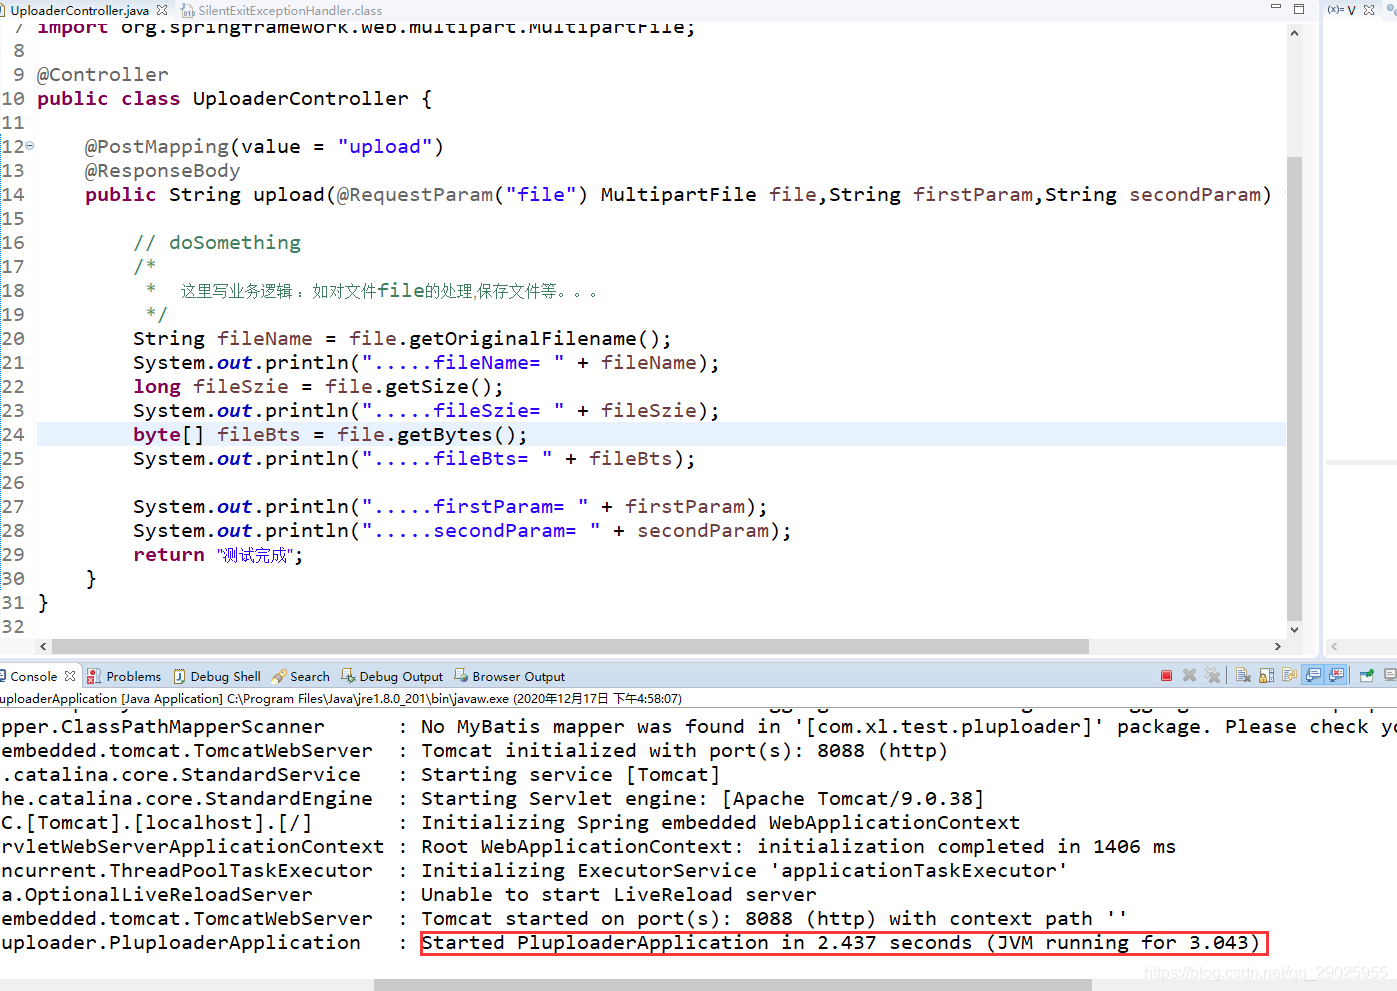Viewport: 1397px width, 991px height.
Task: Click 'Tomcat initialized with port(s): 8088' line
Action: pyautogui.click(x=684, y=751)
